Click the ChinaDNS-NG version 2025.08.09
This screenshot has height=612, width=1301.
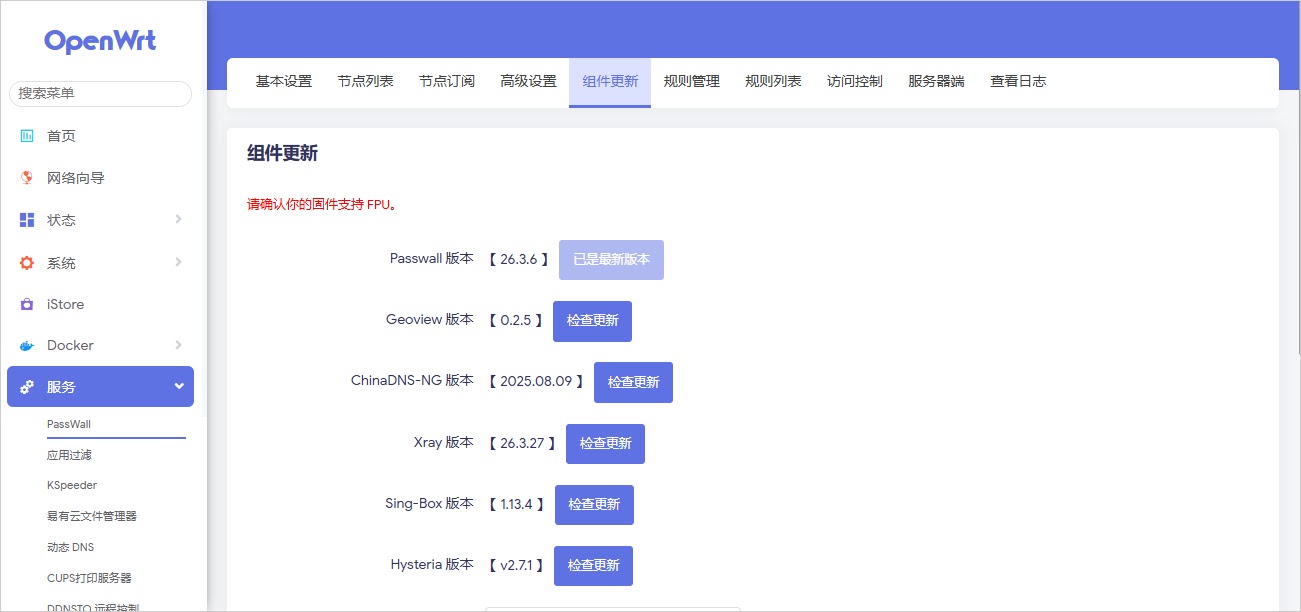click(x=536, y=381)
